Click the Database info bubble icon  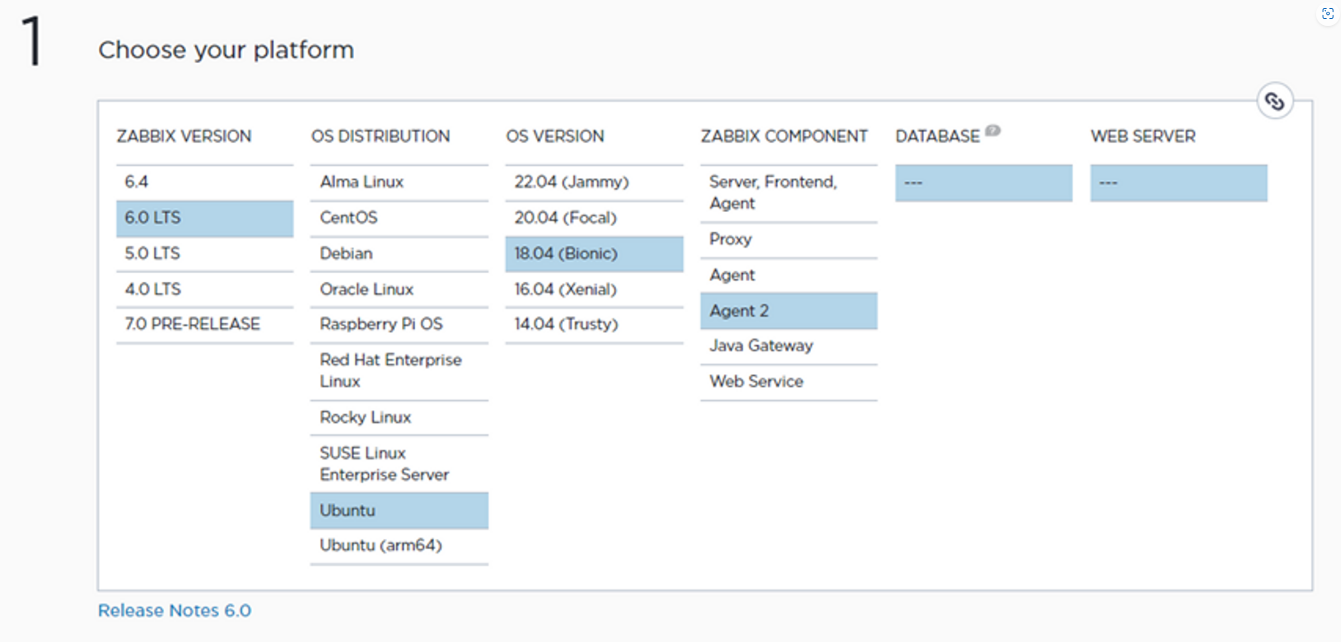tap(992, 130)
